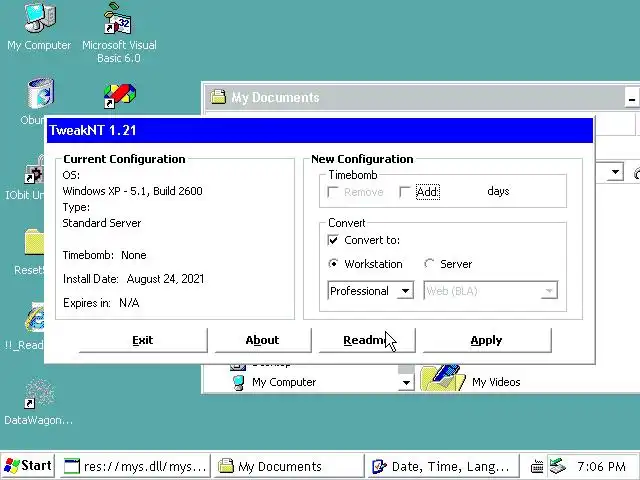Click the keyboard icon in system tray

tap(537, 467)
